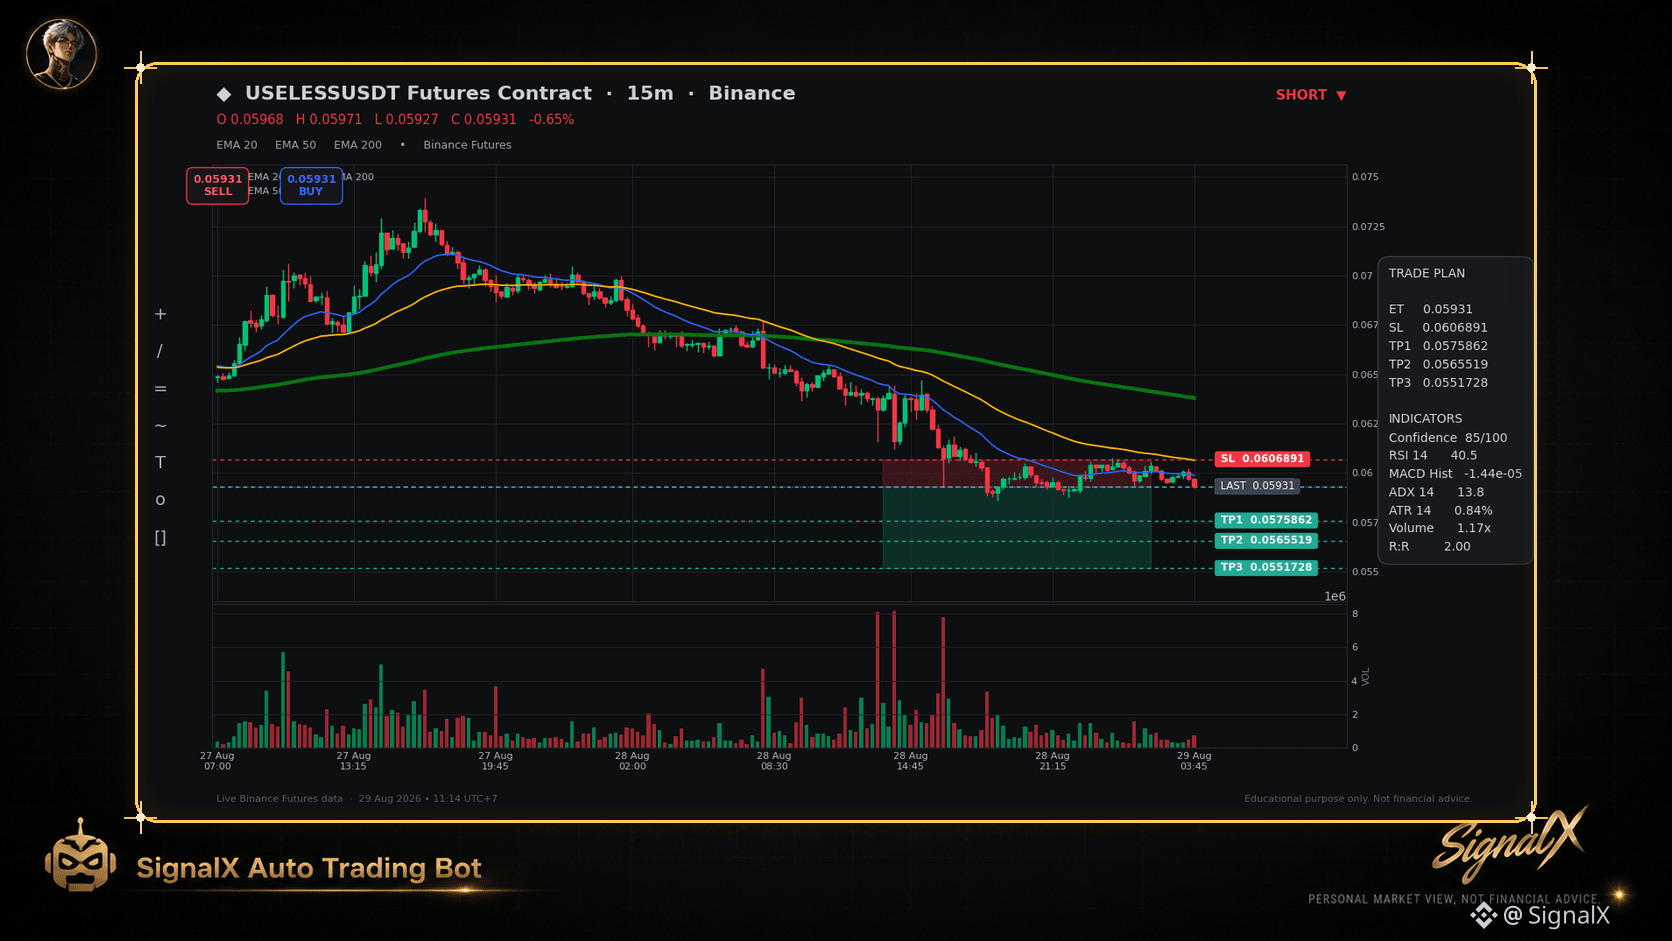Image resolution: width=1672 pixels, height=941 pixels.
Task: Click the blue BUY 0.05931 button
Action: point(311,185)
